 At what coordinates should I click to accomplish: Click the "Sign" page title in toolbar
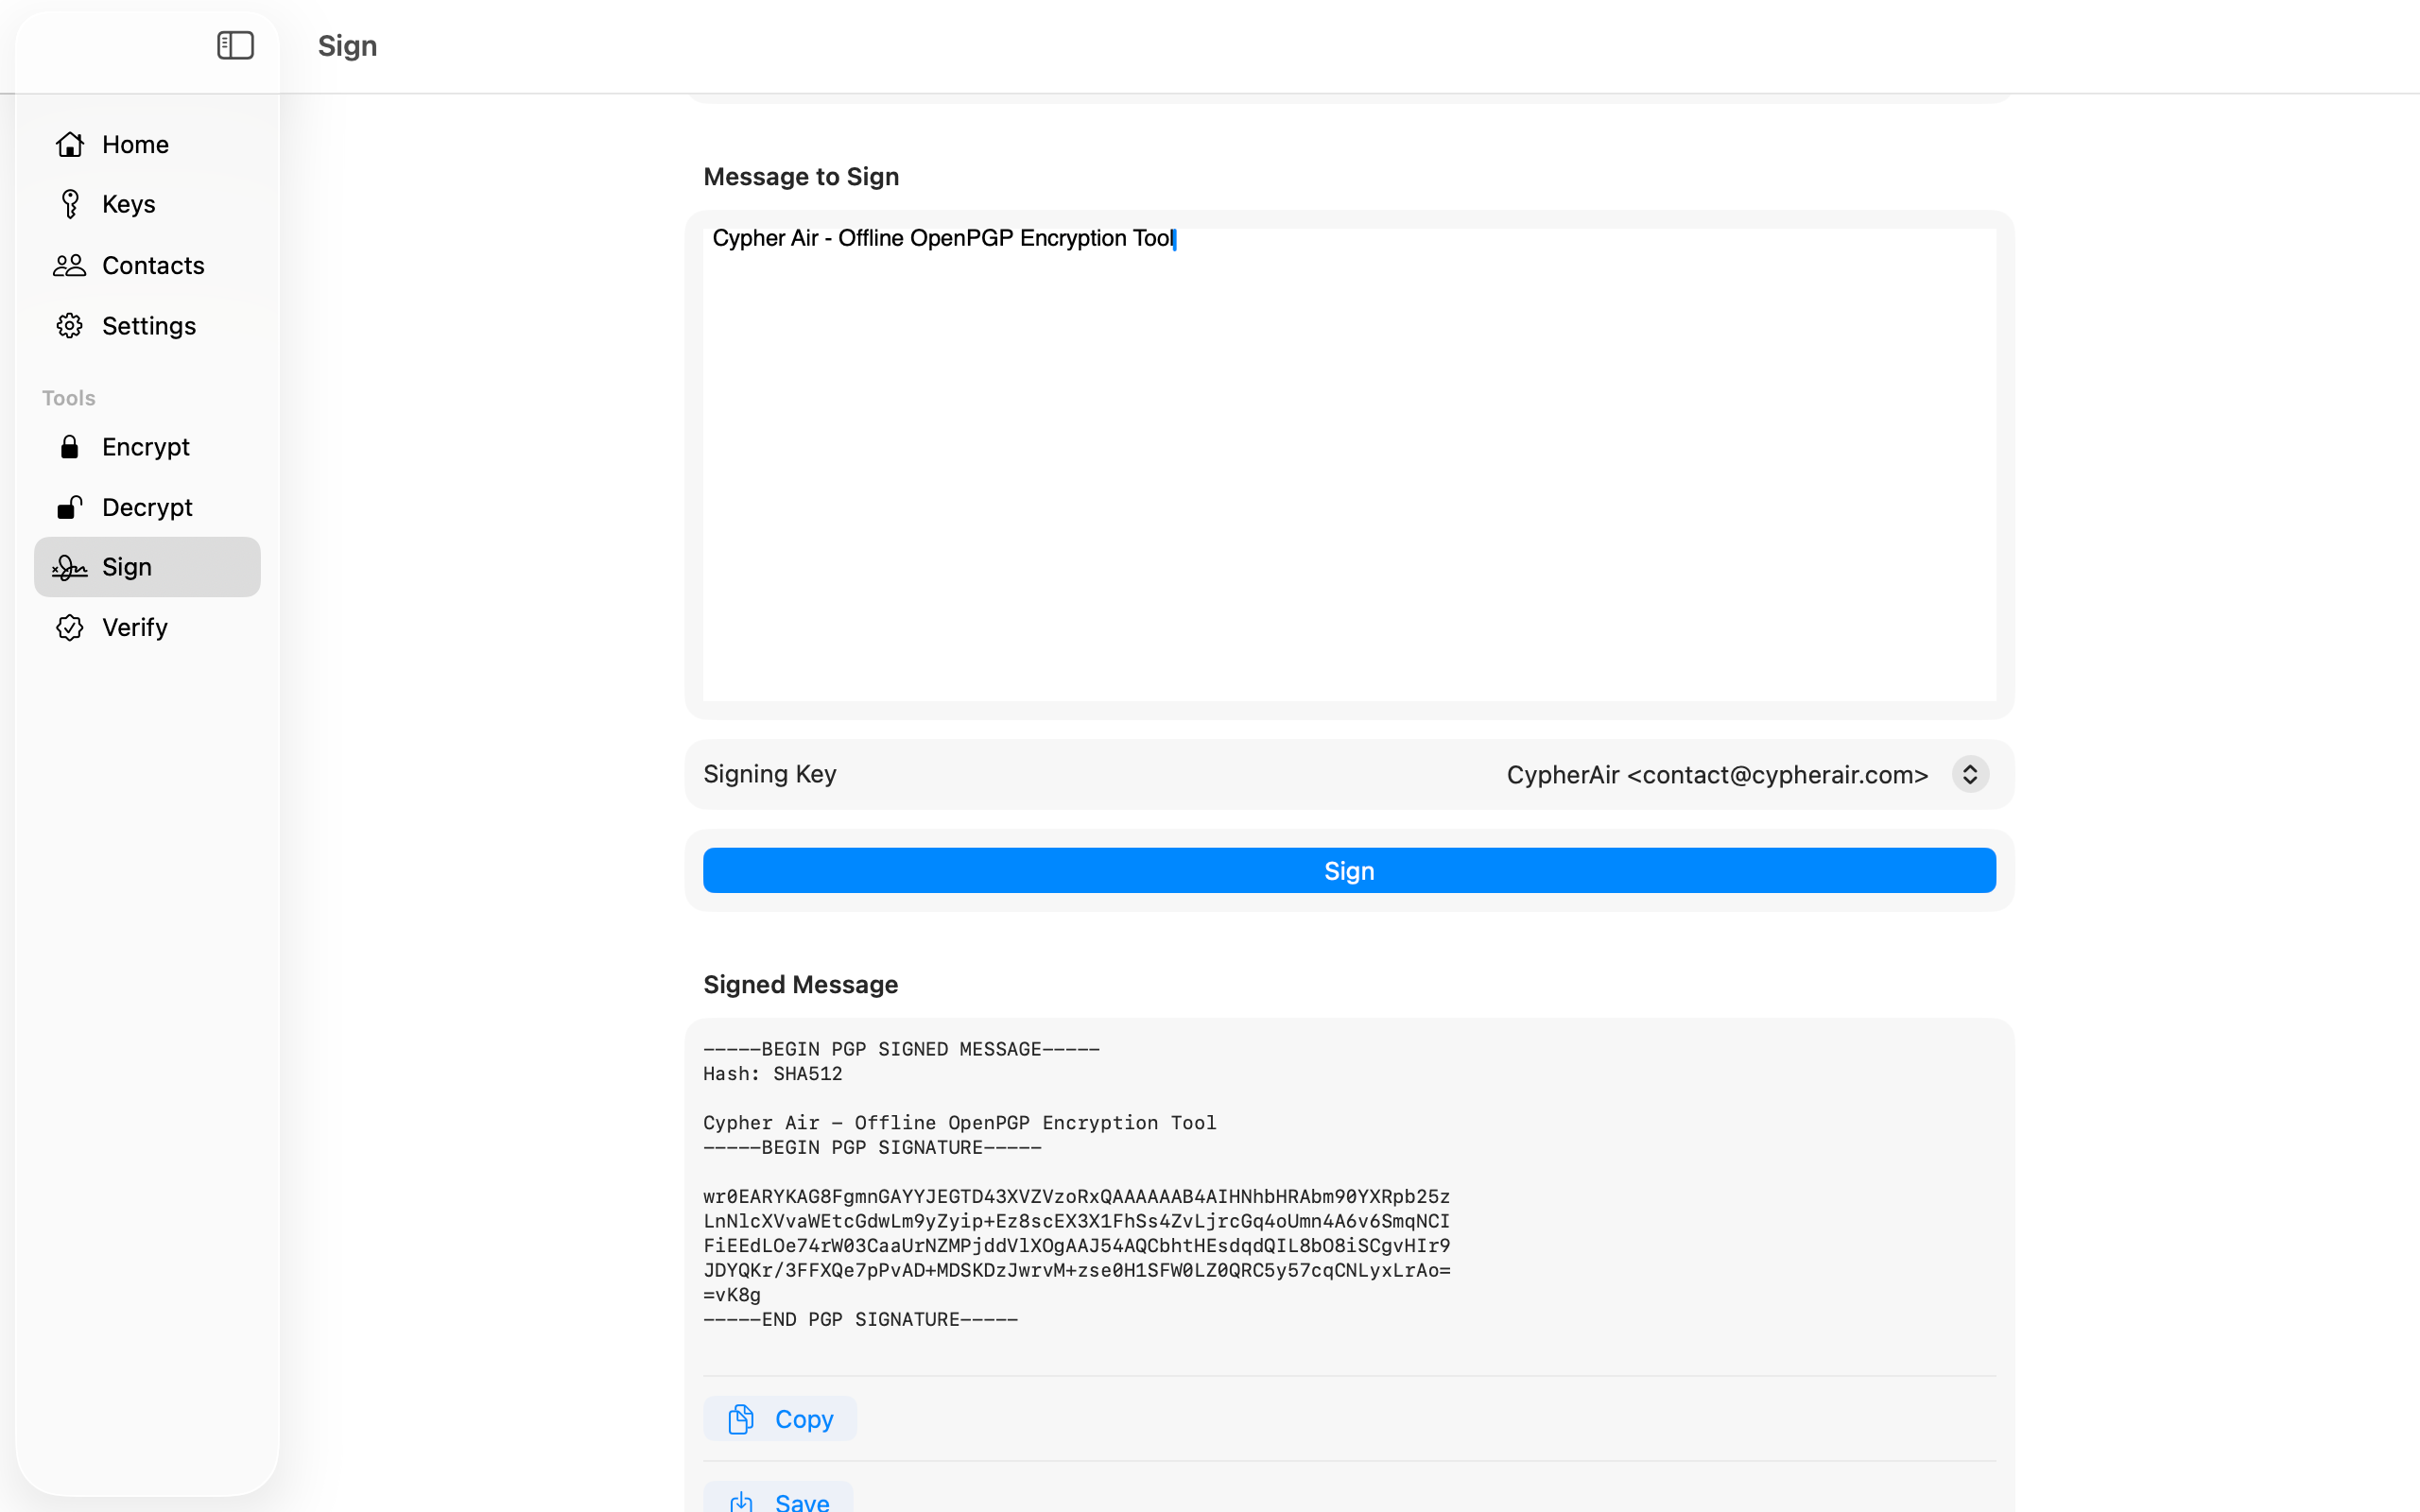(347, 46)
